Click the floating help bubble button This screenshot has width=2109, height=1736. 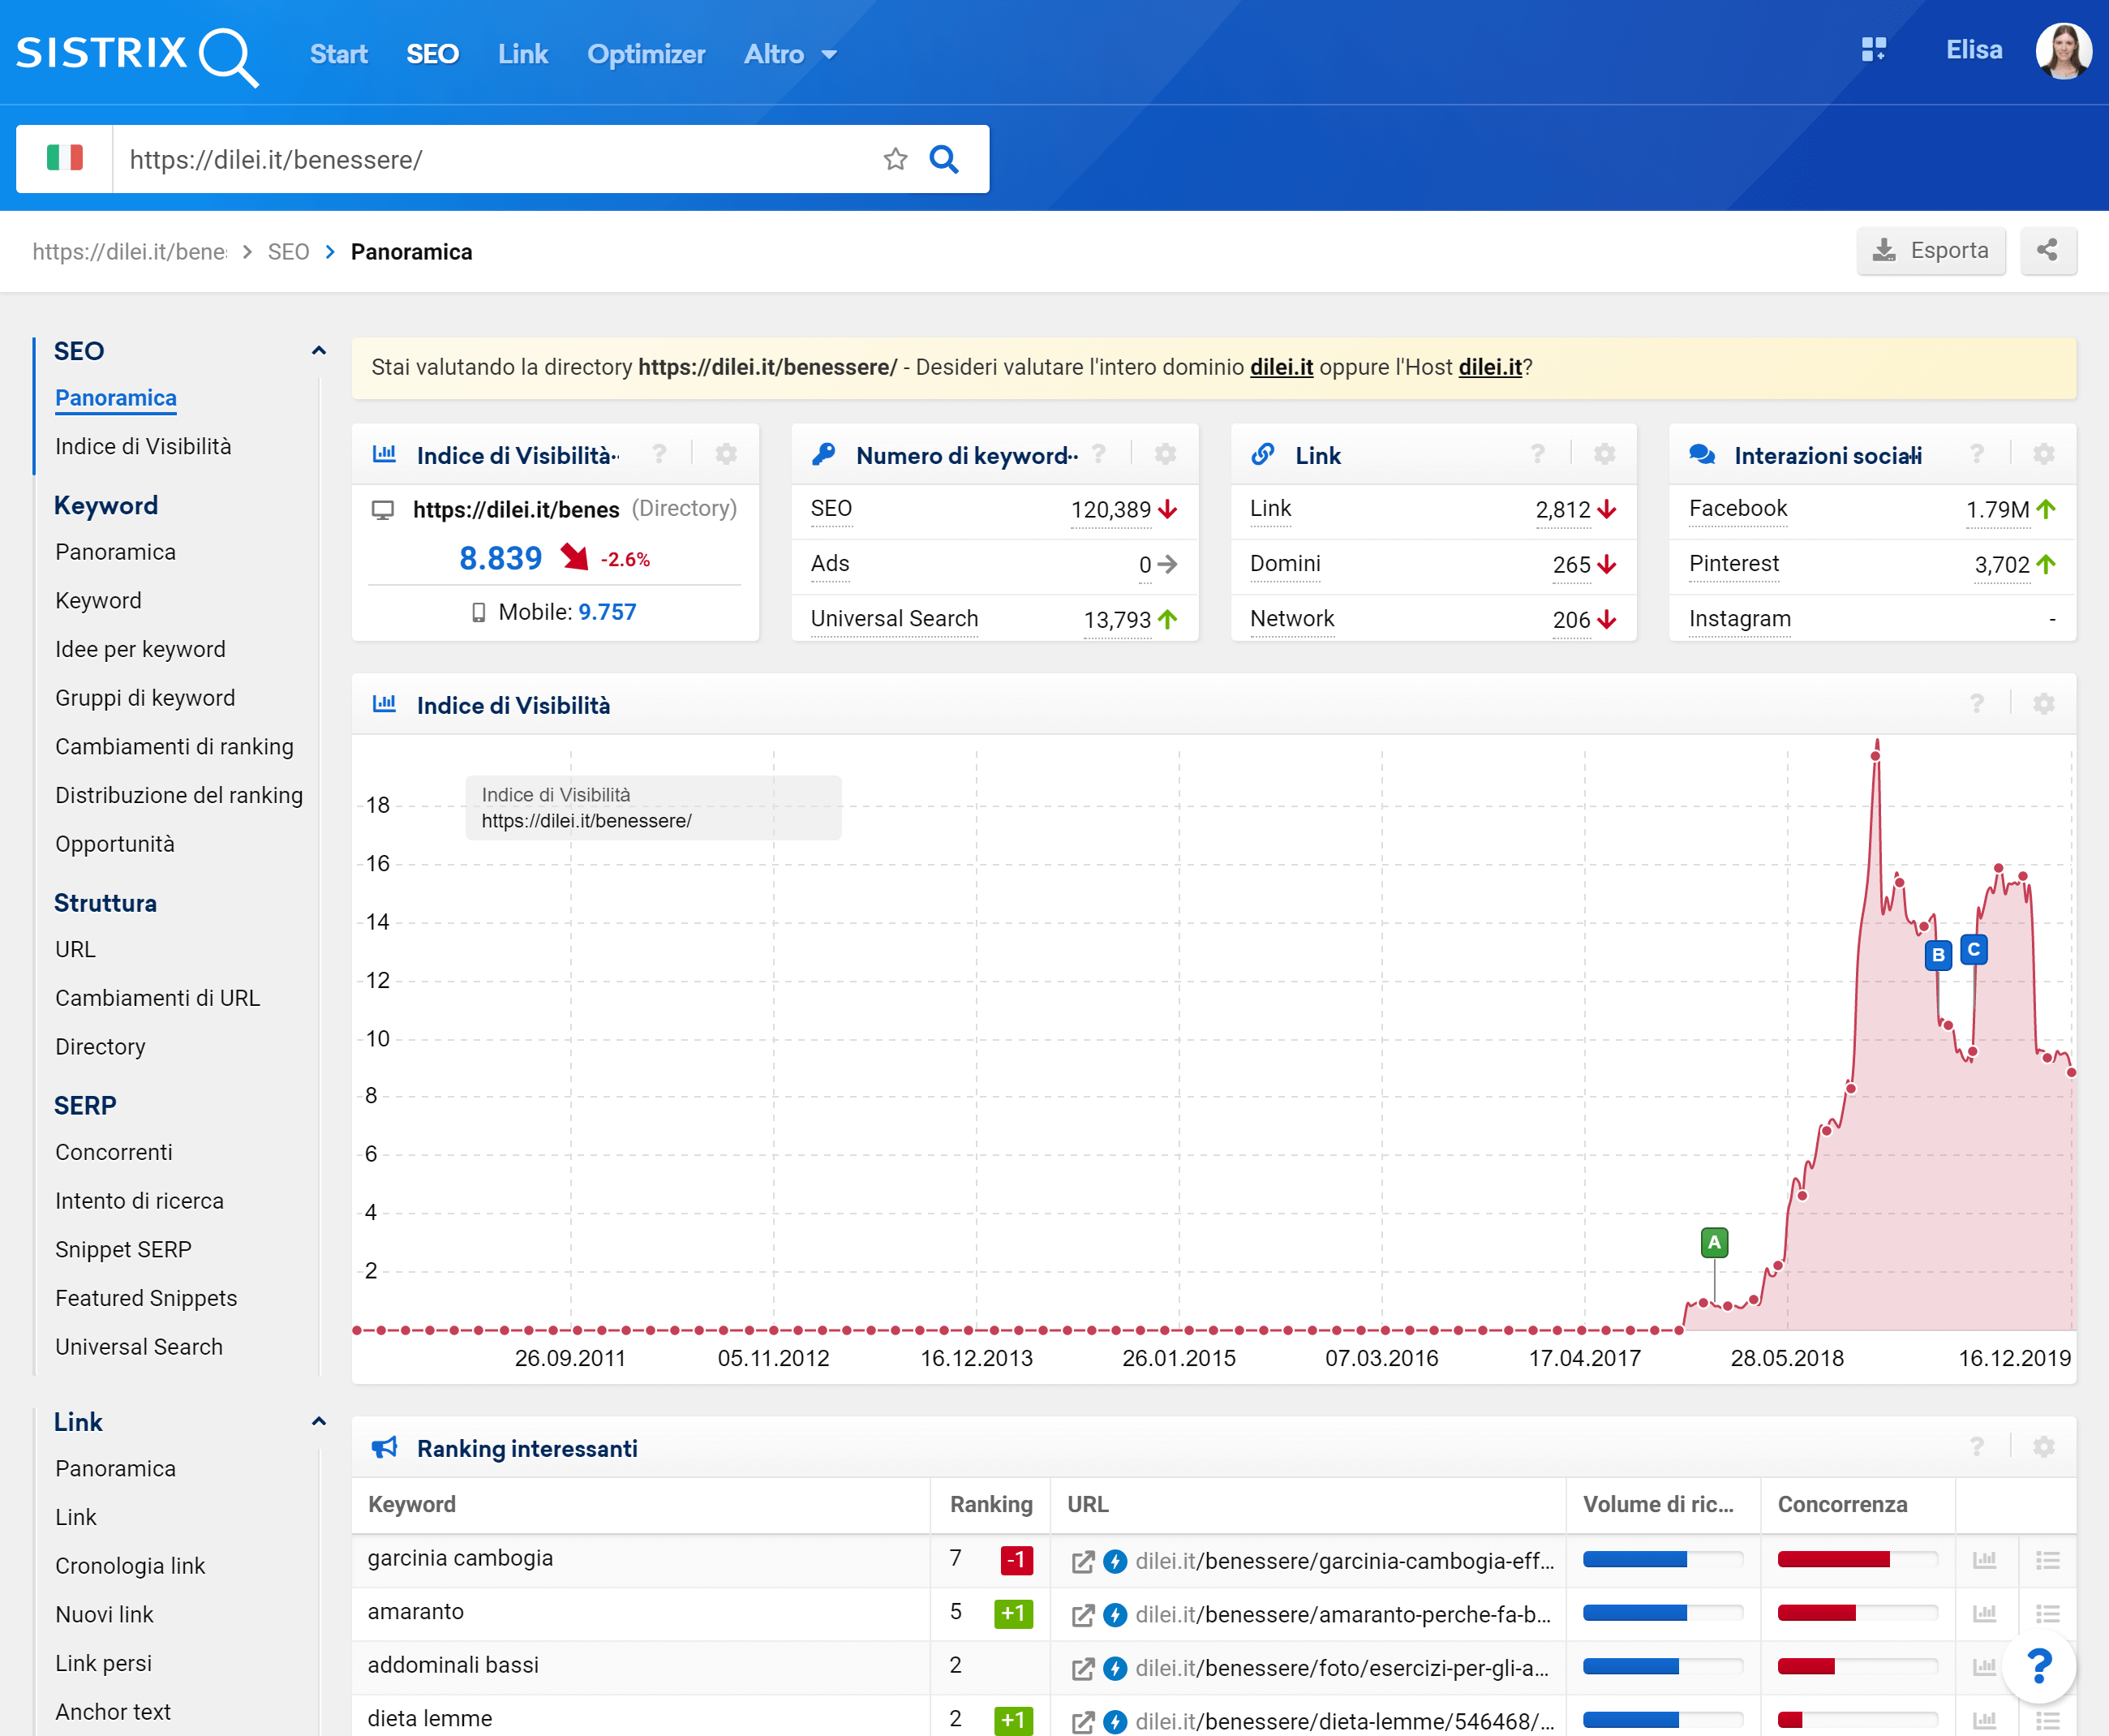coord(2039,1666)
